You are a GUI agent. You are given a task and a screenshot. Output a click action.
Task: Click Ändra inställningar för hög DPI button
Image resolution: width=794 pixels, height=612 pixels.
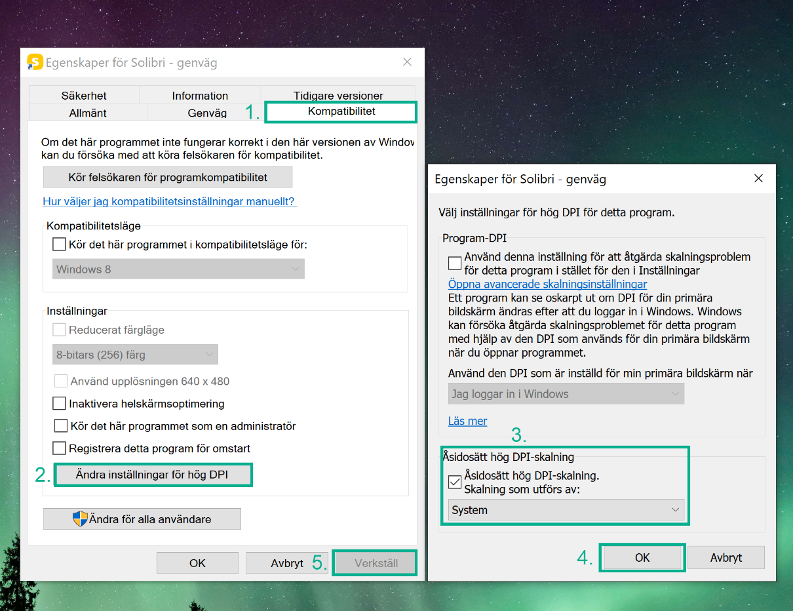pos(152,475)
